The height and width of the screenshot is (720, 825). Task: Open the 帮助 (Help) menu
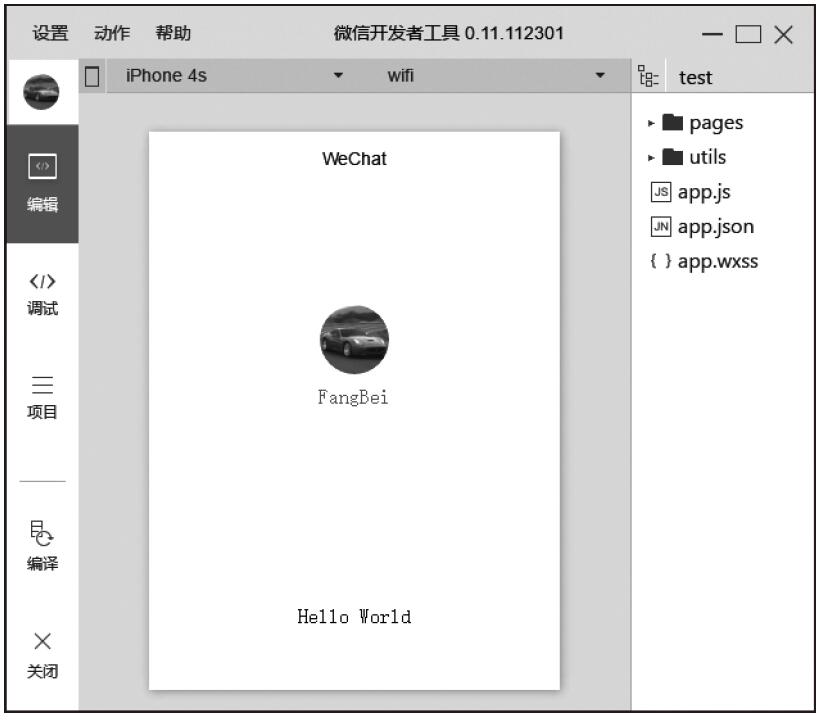click(173, 33)
